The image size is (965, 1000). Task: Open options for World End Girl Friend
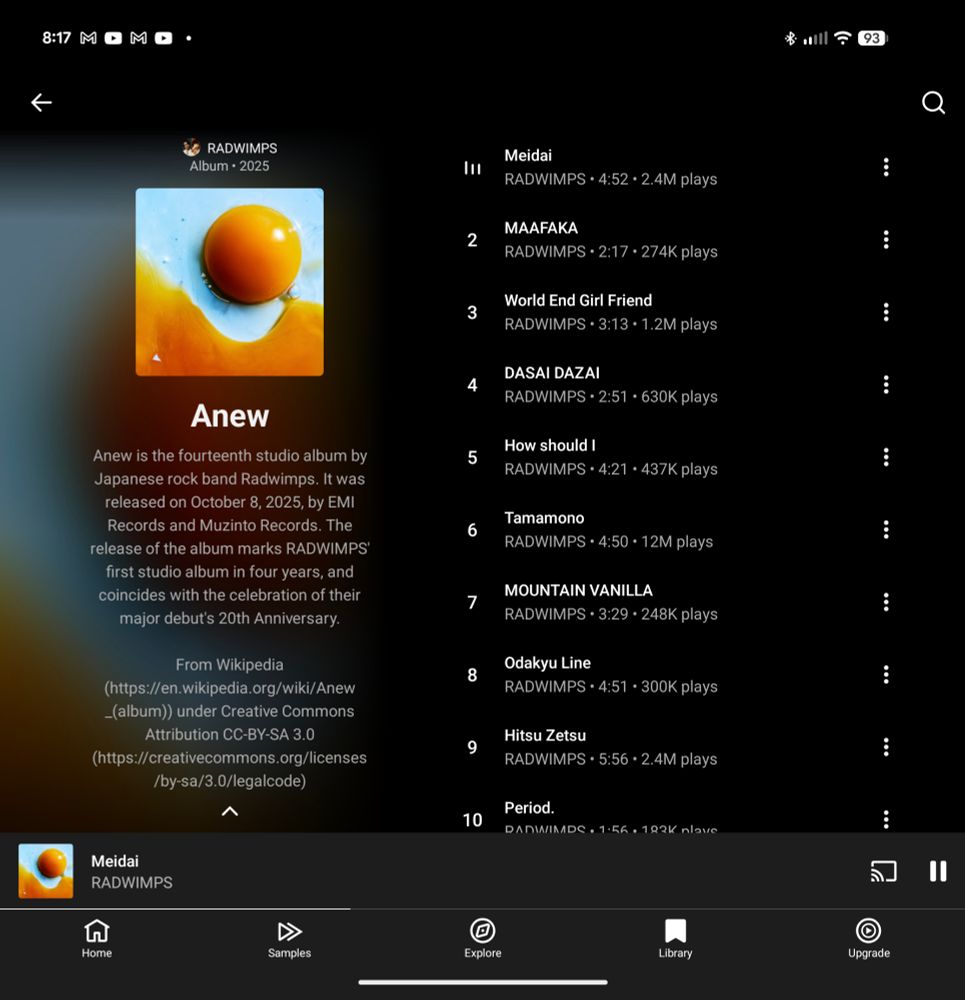tap(886, 312)
